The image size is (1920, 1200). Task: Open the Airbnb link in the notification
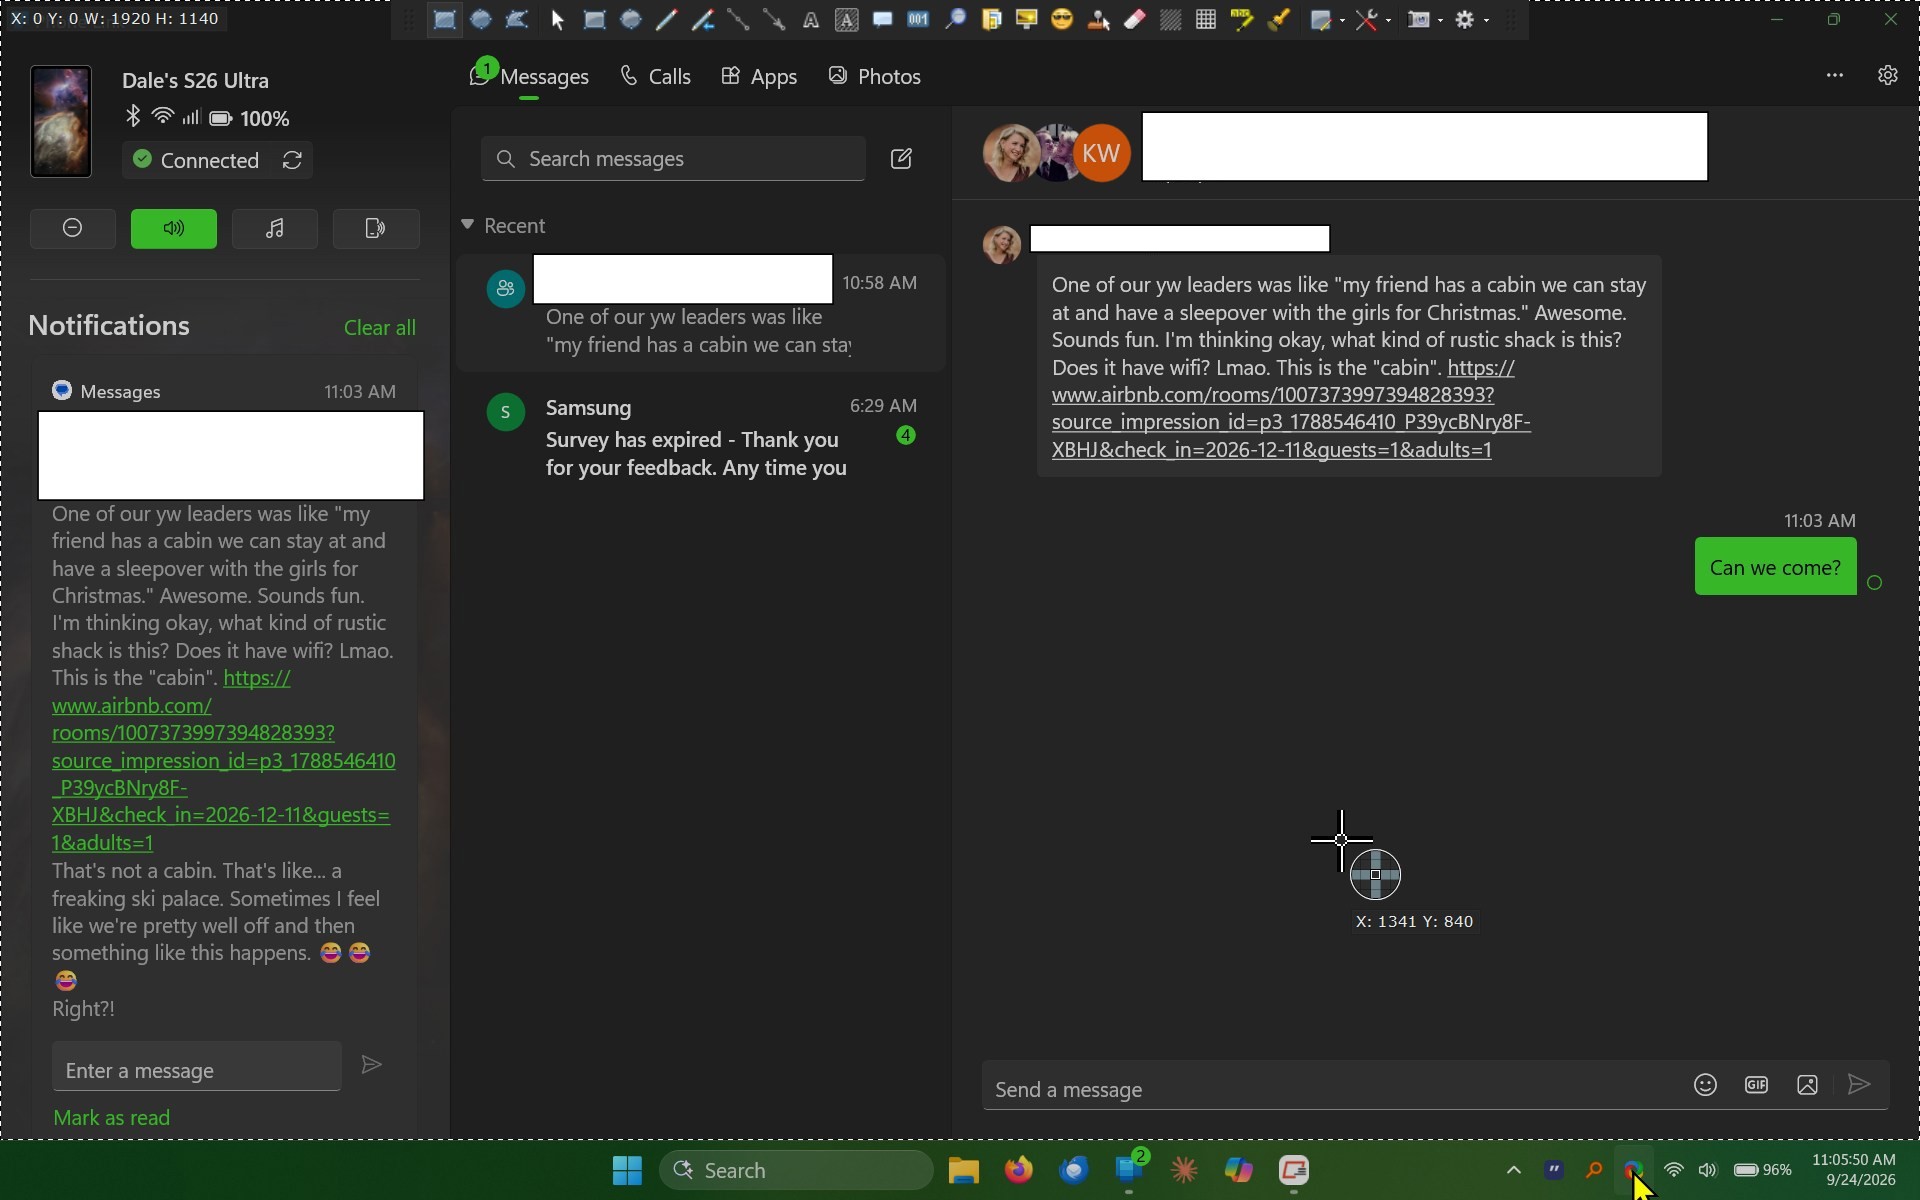point(222,760)
